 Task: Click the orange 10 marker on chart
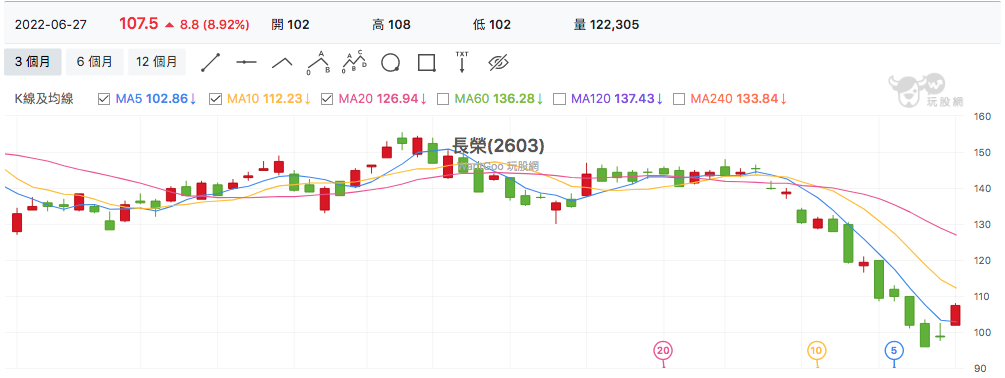pos(817,350)
